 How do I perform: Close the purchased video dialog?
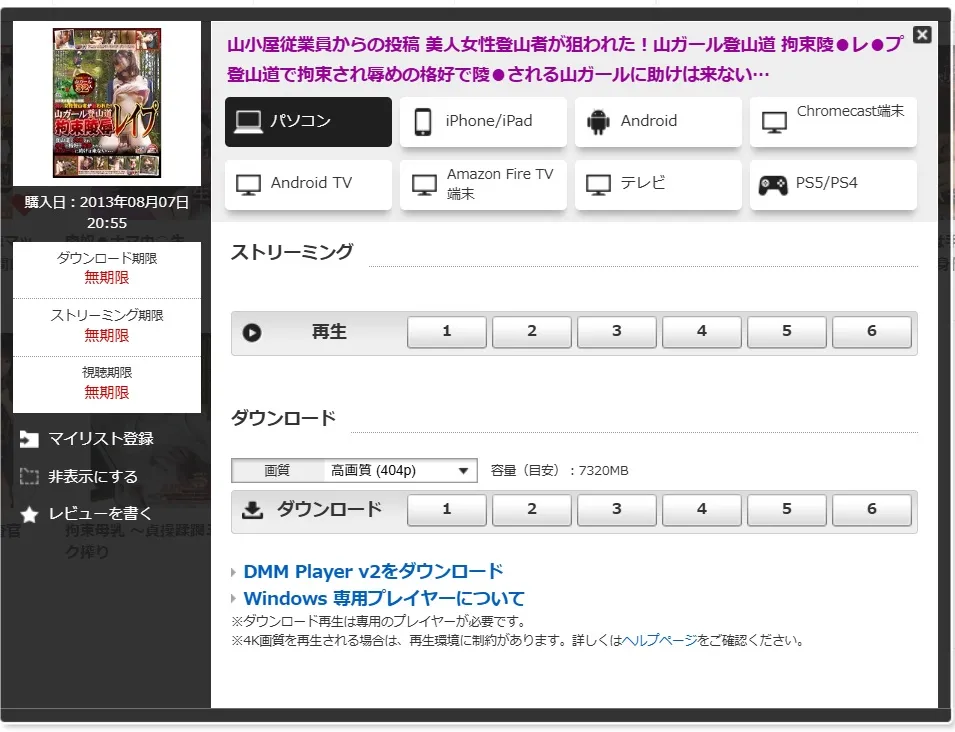pyautogui.click(x=922, y=35)
